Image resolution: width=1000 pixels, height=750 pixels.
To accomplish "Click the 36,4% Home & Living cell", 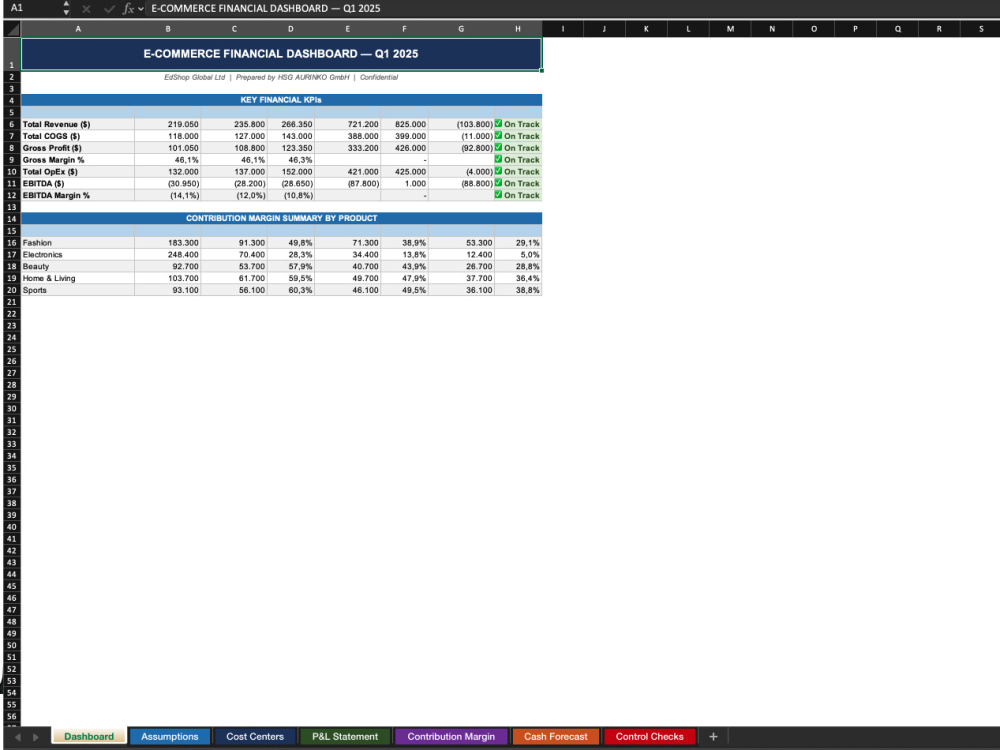I will click(518, 278).
